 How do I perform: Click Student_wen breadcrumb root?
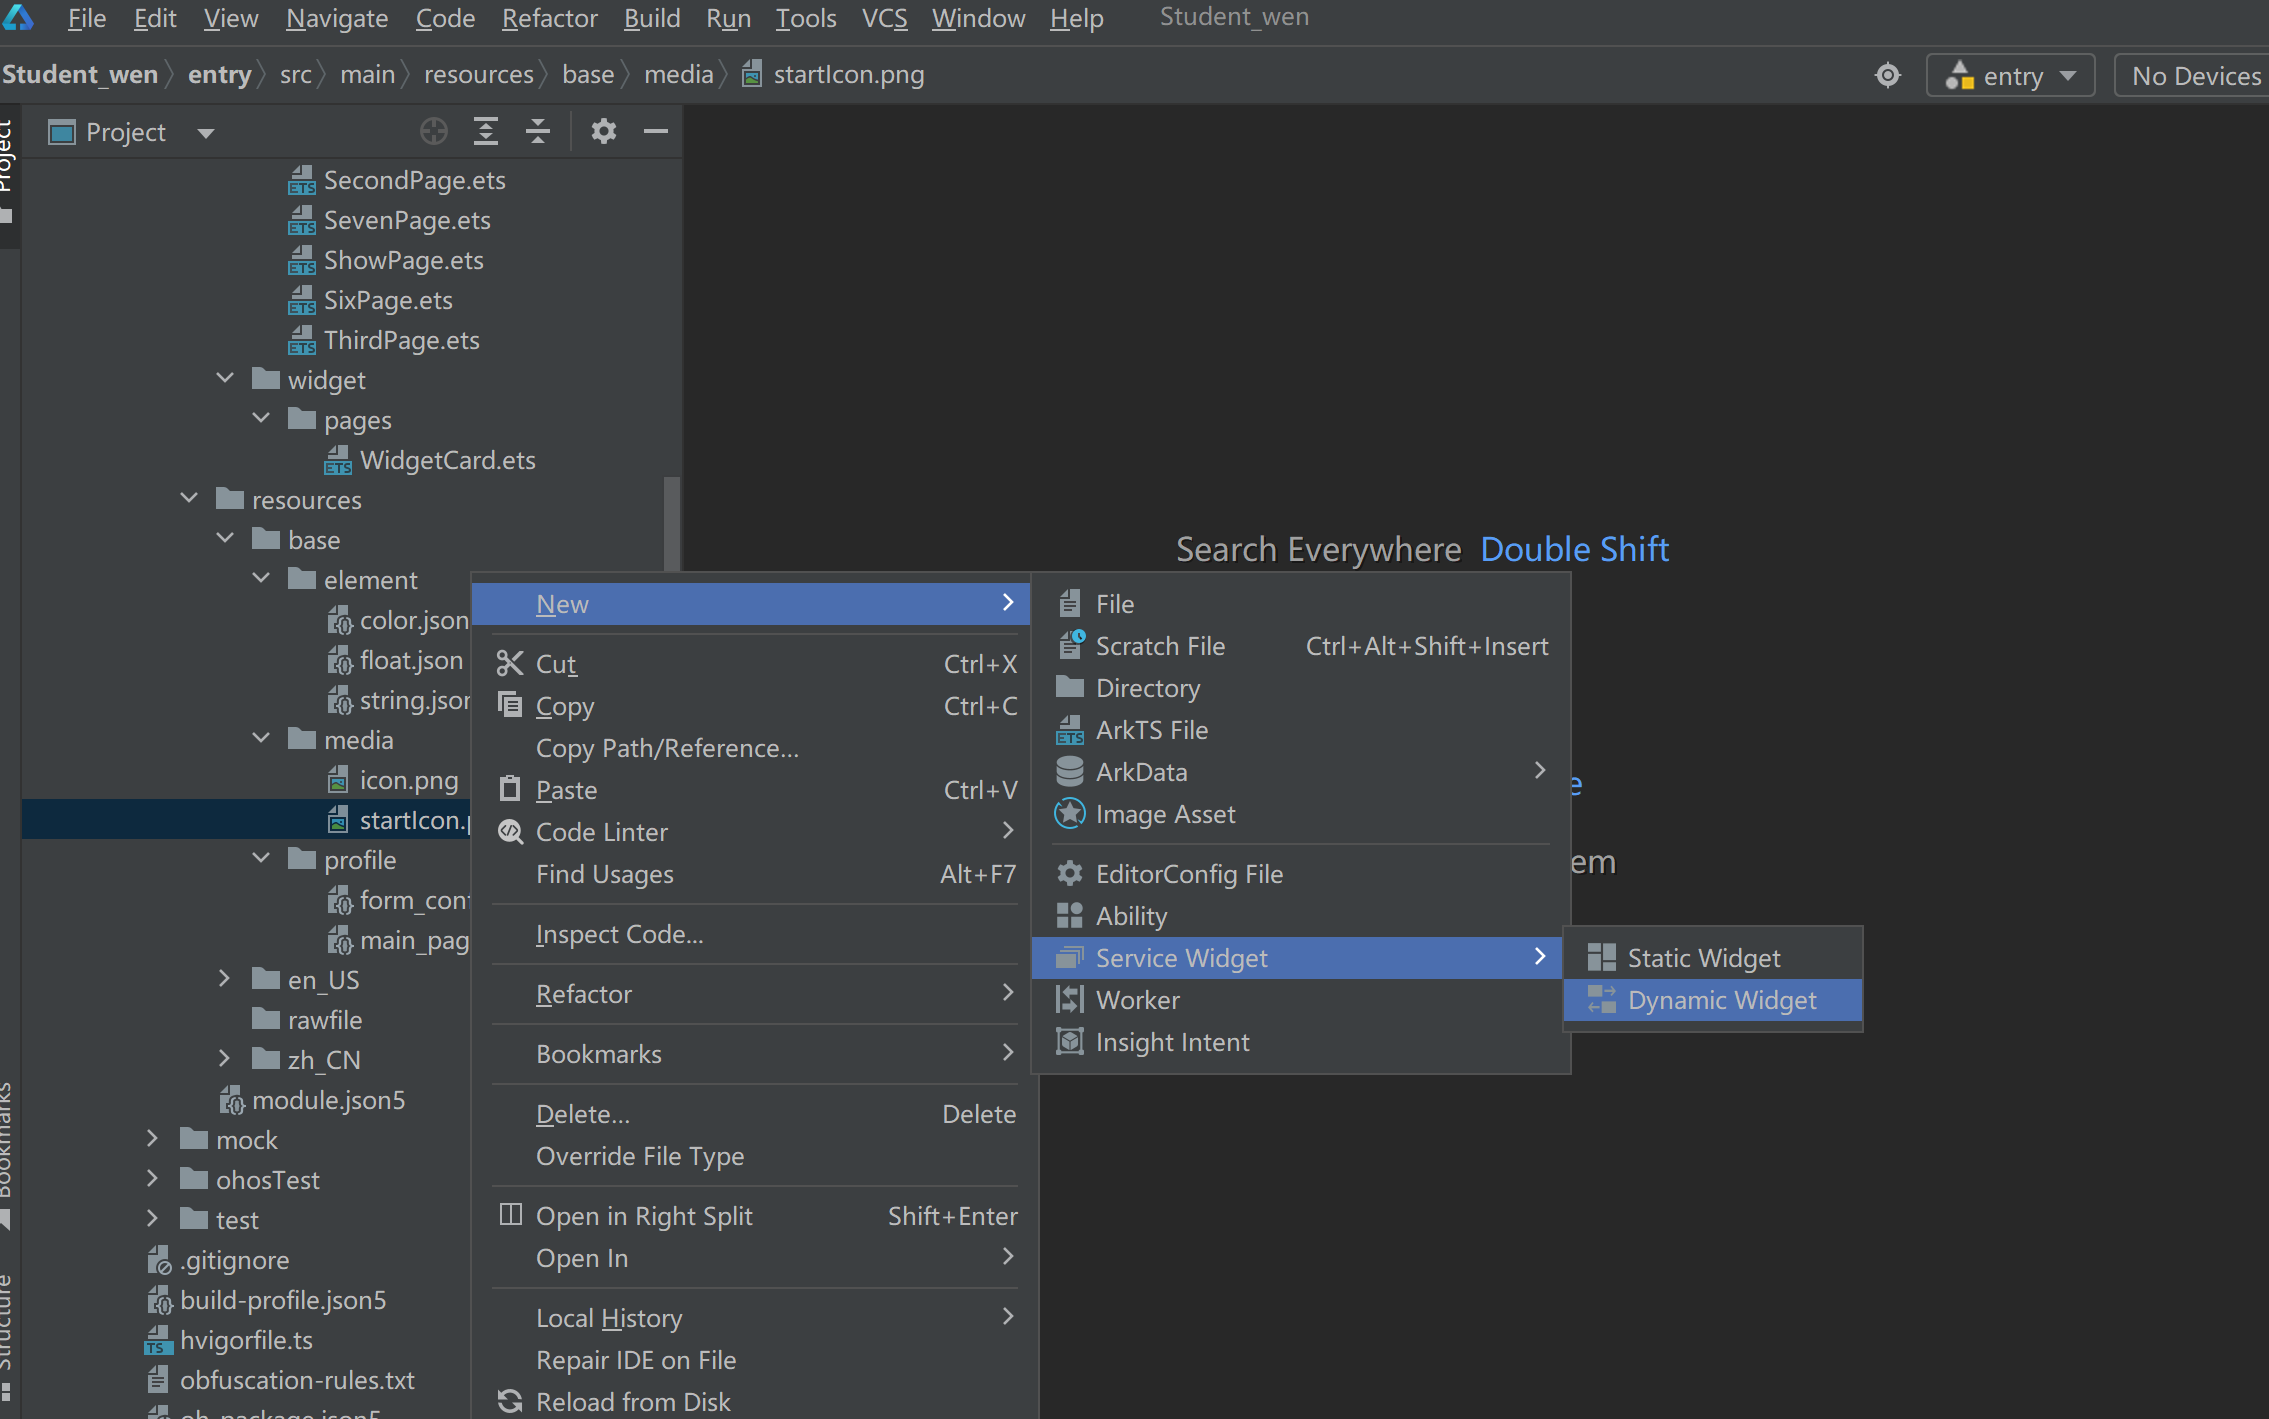[x=80, y=75]
